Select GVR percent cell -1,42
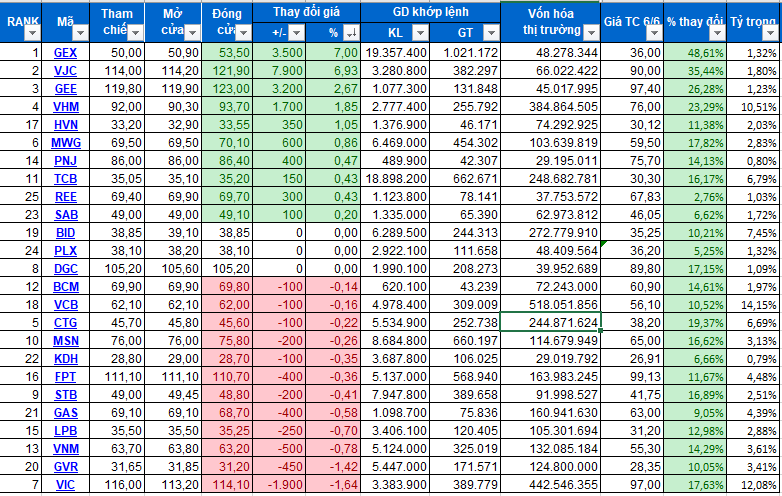782x496 pixels. click(333, 467)
